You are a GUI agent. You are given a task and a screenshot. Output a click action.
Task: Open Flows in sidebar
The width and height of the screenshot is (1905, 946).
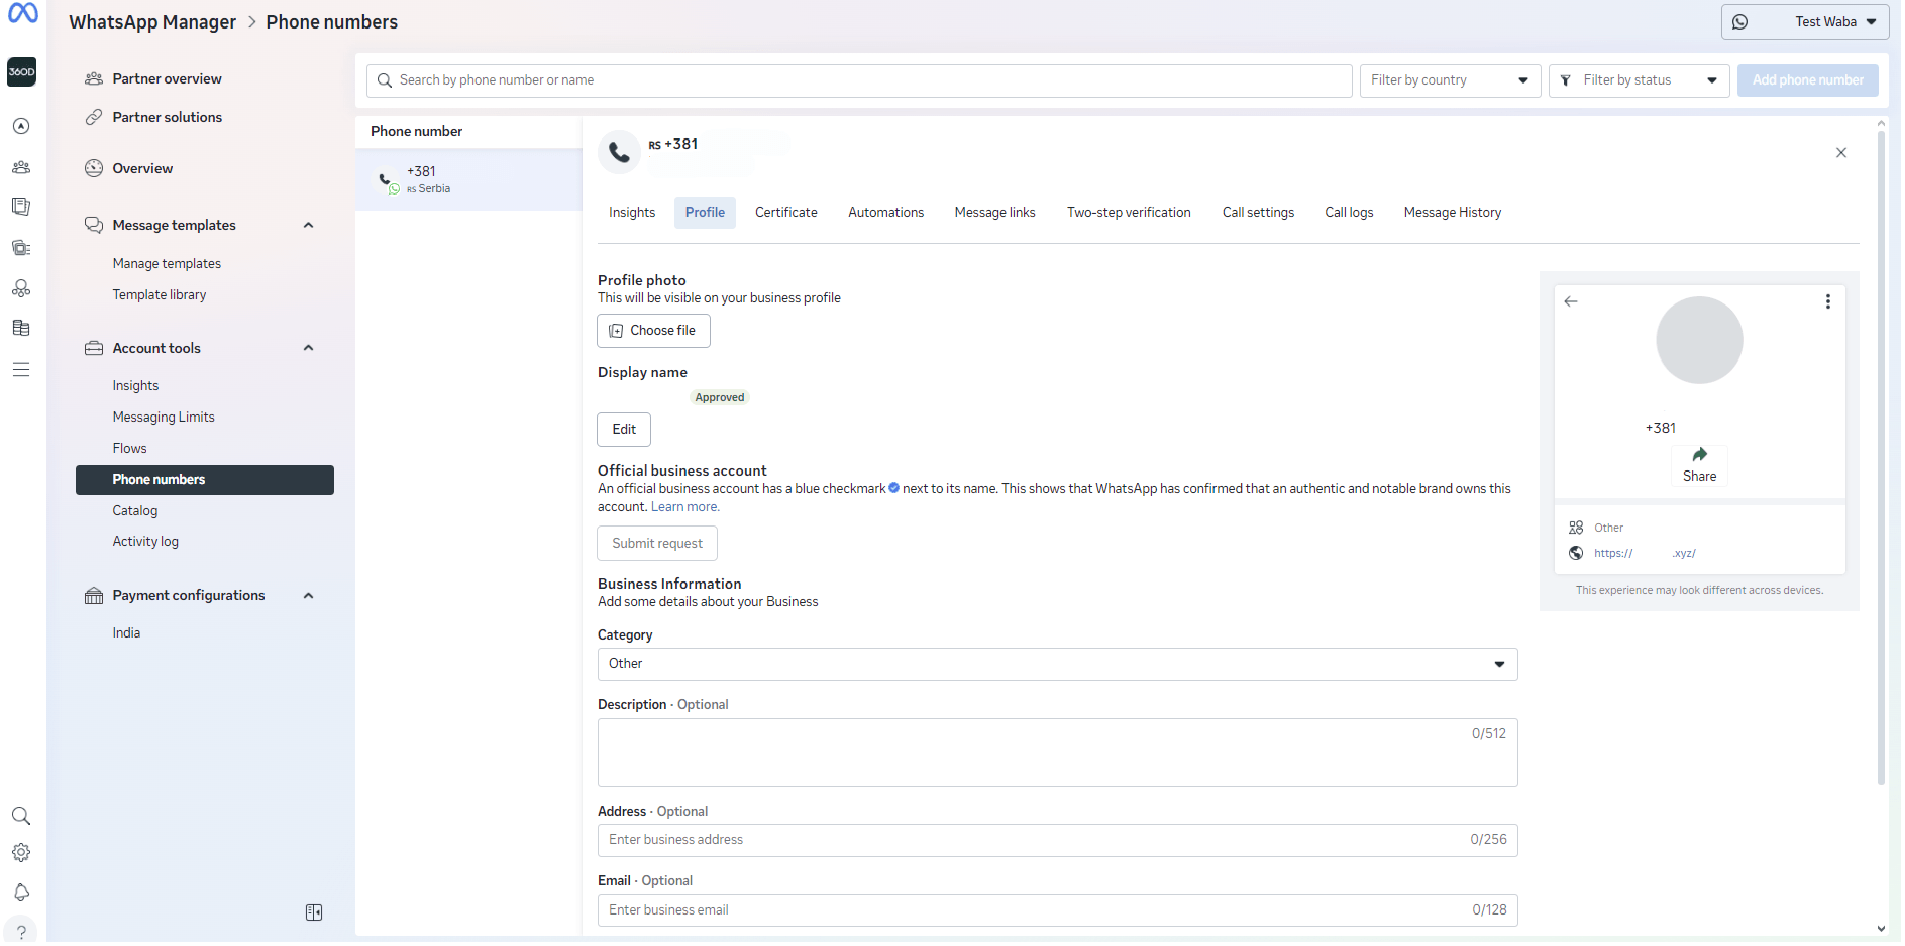coord(129,449)
